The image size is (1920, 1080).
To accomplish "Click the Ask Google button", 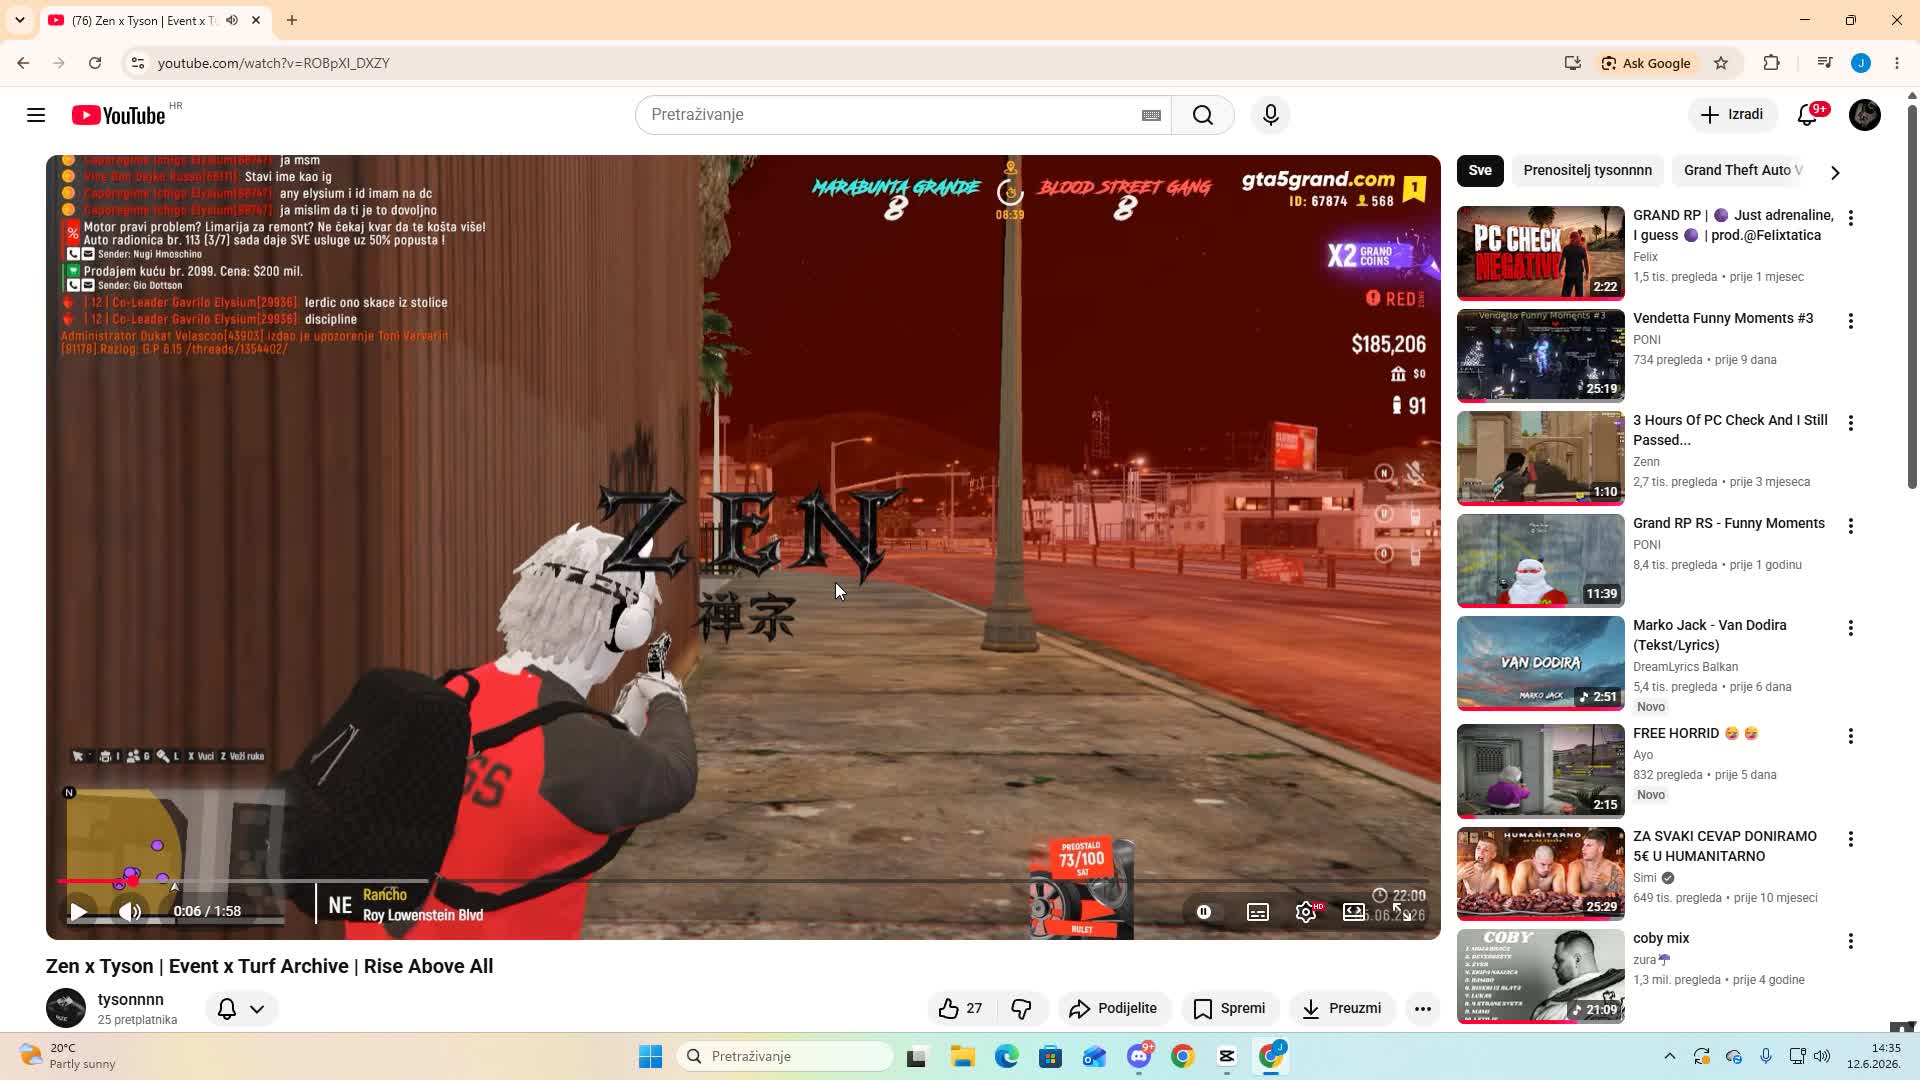I will (1645, 63).
